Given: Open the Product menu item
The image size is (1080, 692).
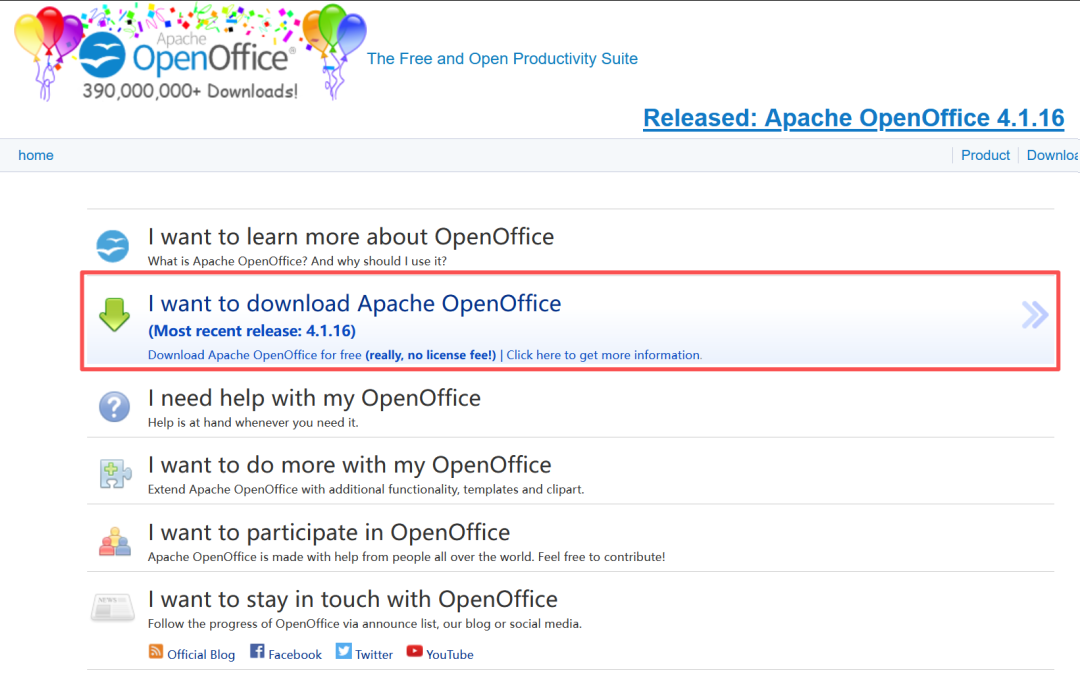Looking at the screenshot, I should [985, 156].
